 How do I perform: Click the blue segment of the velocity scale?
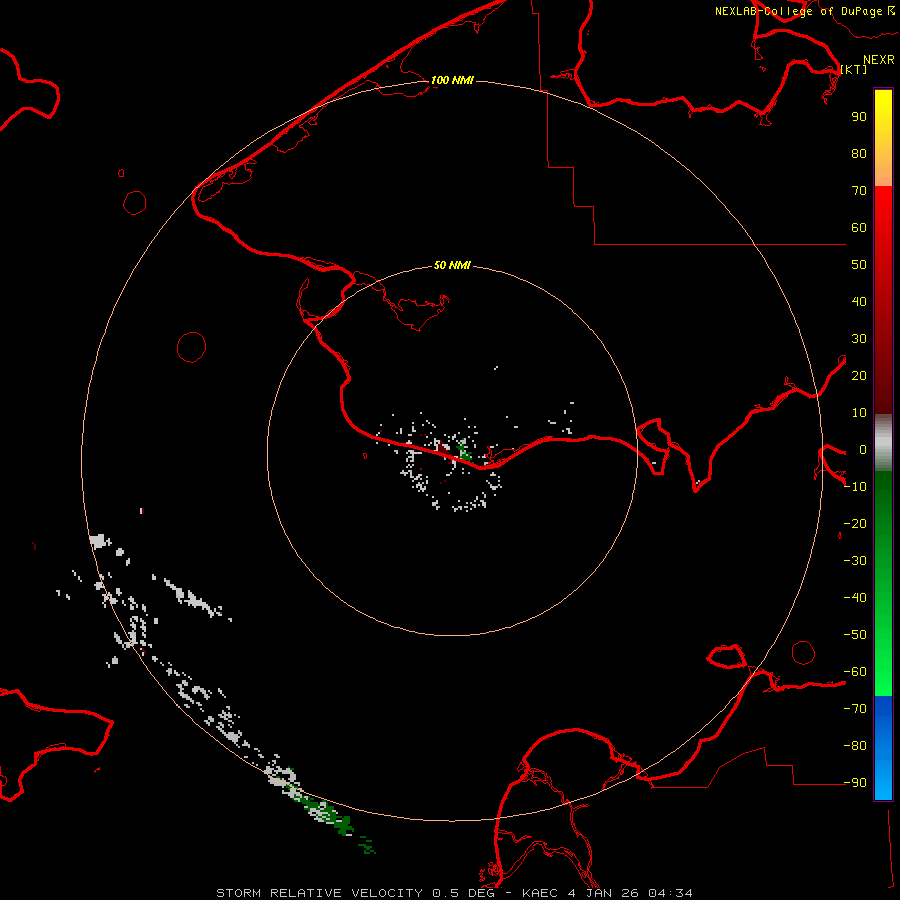(883, 747)
